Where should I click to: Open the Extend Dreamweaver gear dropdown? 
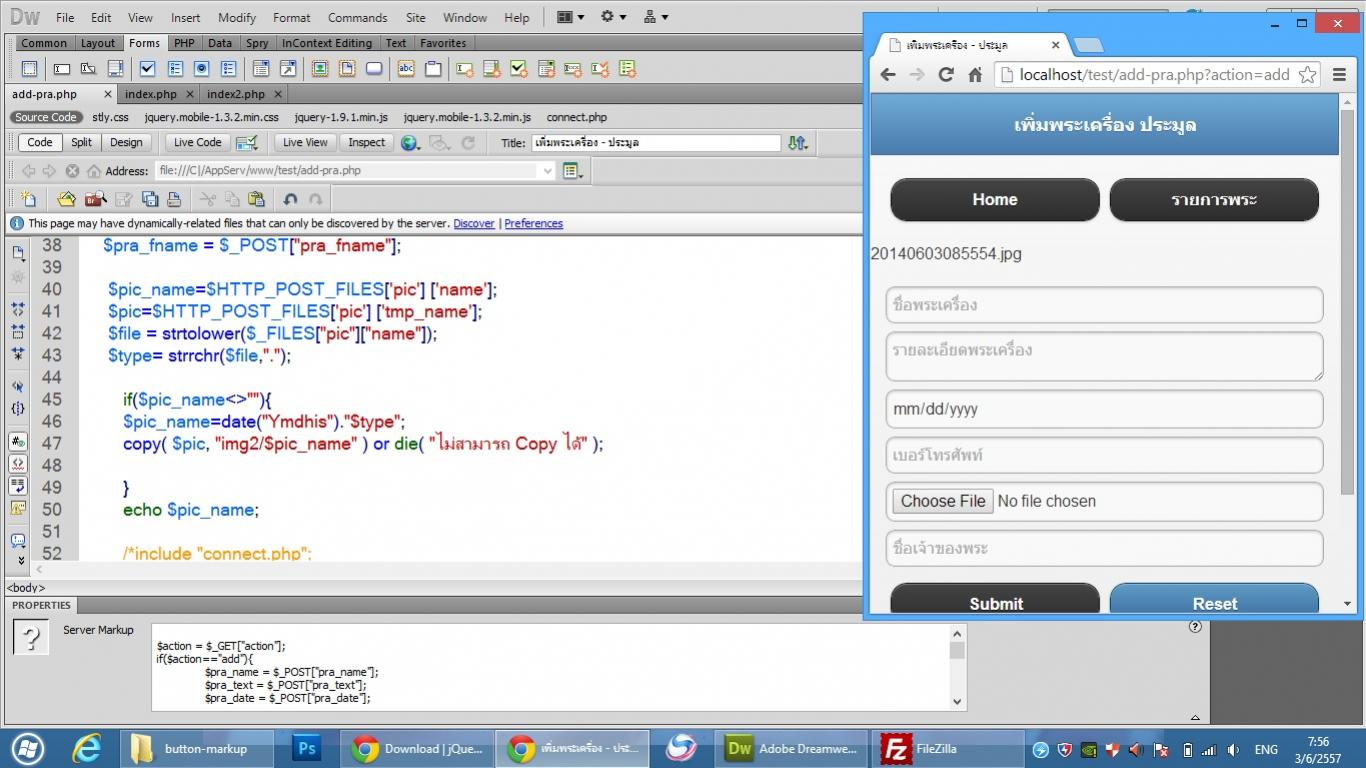click(613, 17)
